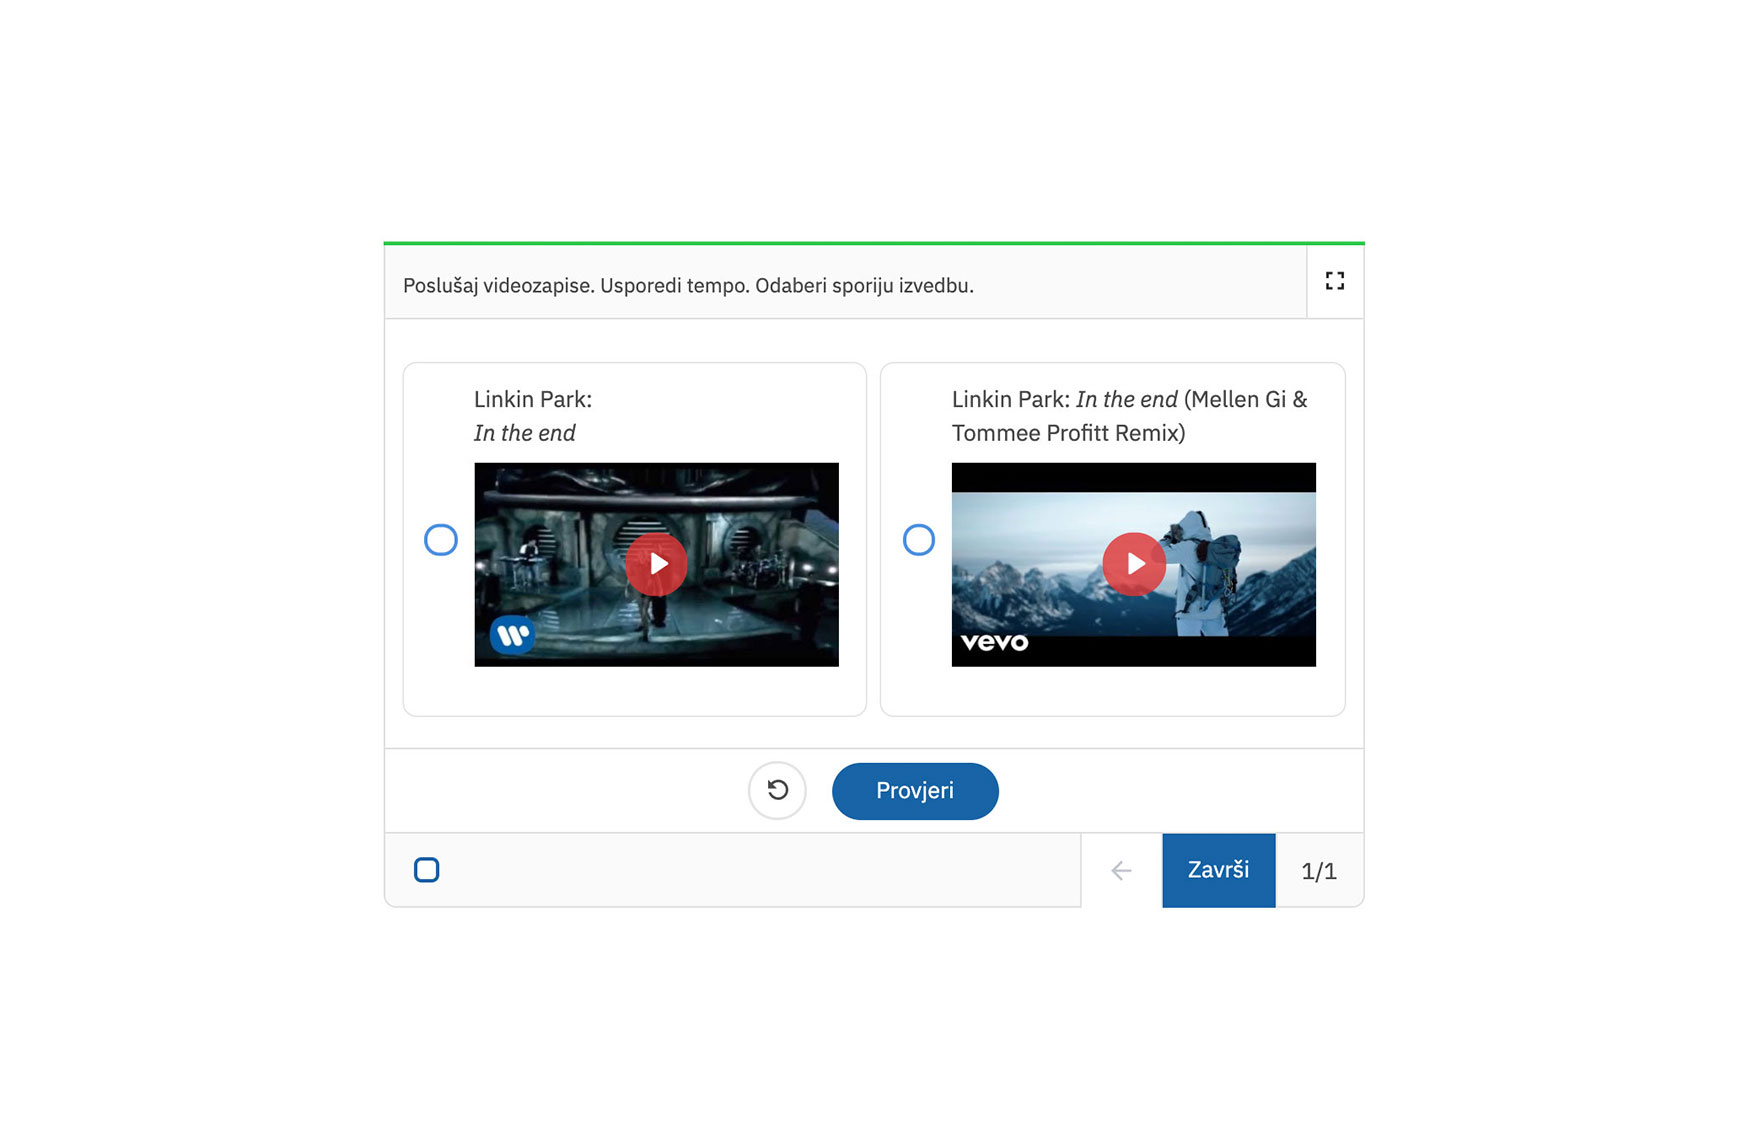
Task: Toggle the checkbox in the bottom bar
Action: (x=427, y=870)
